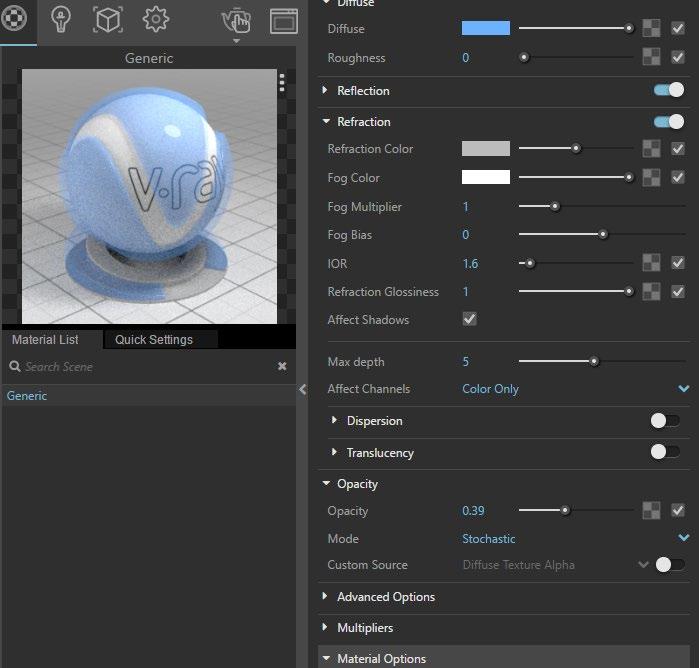This screenshot has height=668, width=699.
Task: Toggle the IOR texture checkbox
Action: [x=678, y=263]
